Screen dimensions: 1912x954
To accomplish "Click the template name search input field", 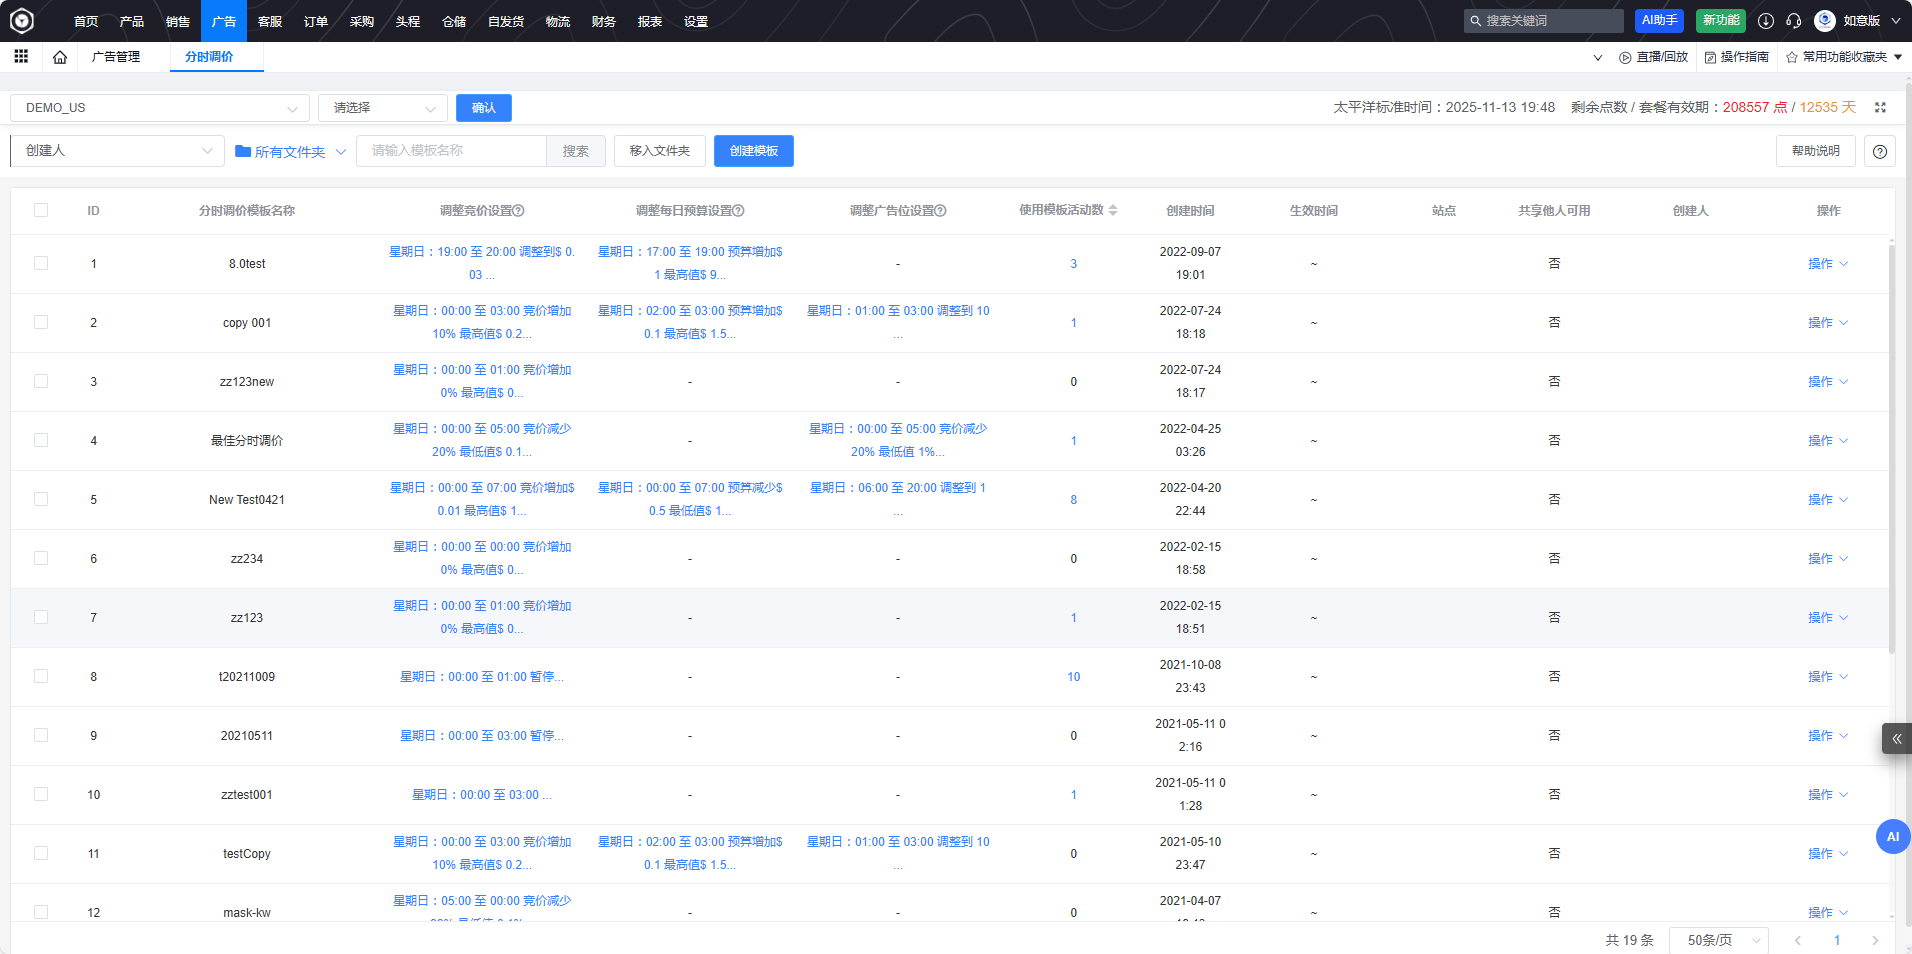I will [450, 151].
